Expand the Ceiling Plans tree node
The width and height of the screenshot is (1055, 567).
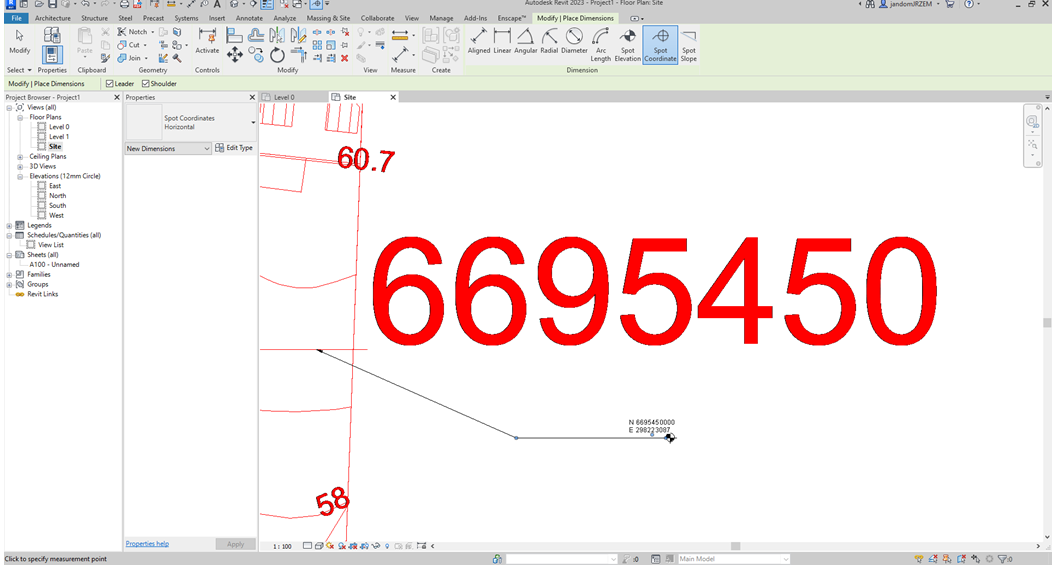pyautogui.click(x=20, y=157)
